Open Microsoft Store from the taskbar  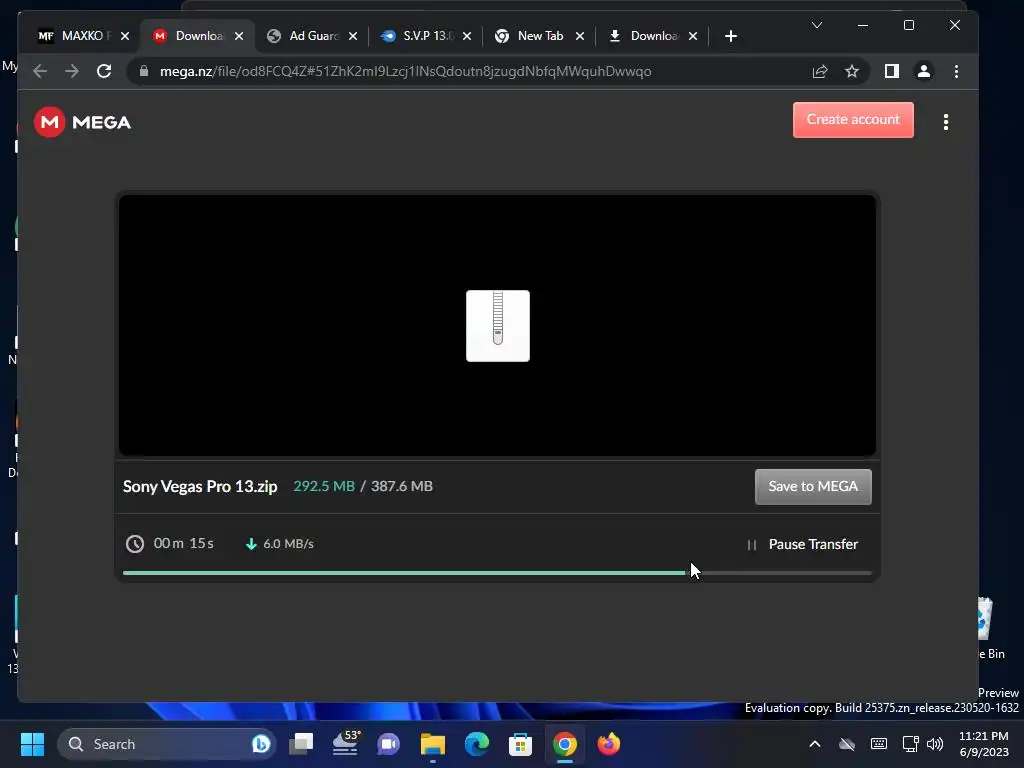pyautogui.click(x=520, y=744)
